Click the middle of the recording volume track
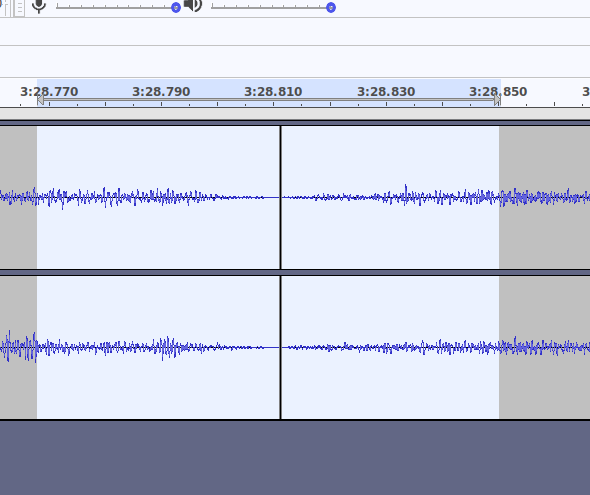This screenshot has height=495, width=590. 116,7
